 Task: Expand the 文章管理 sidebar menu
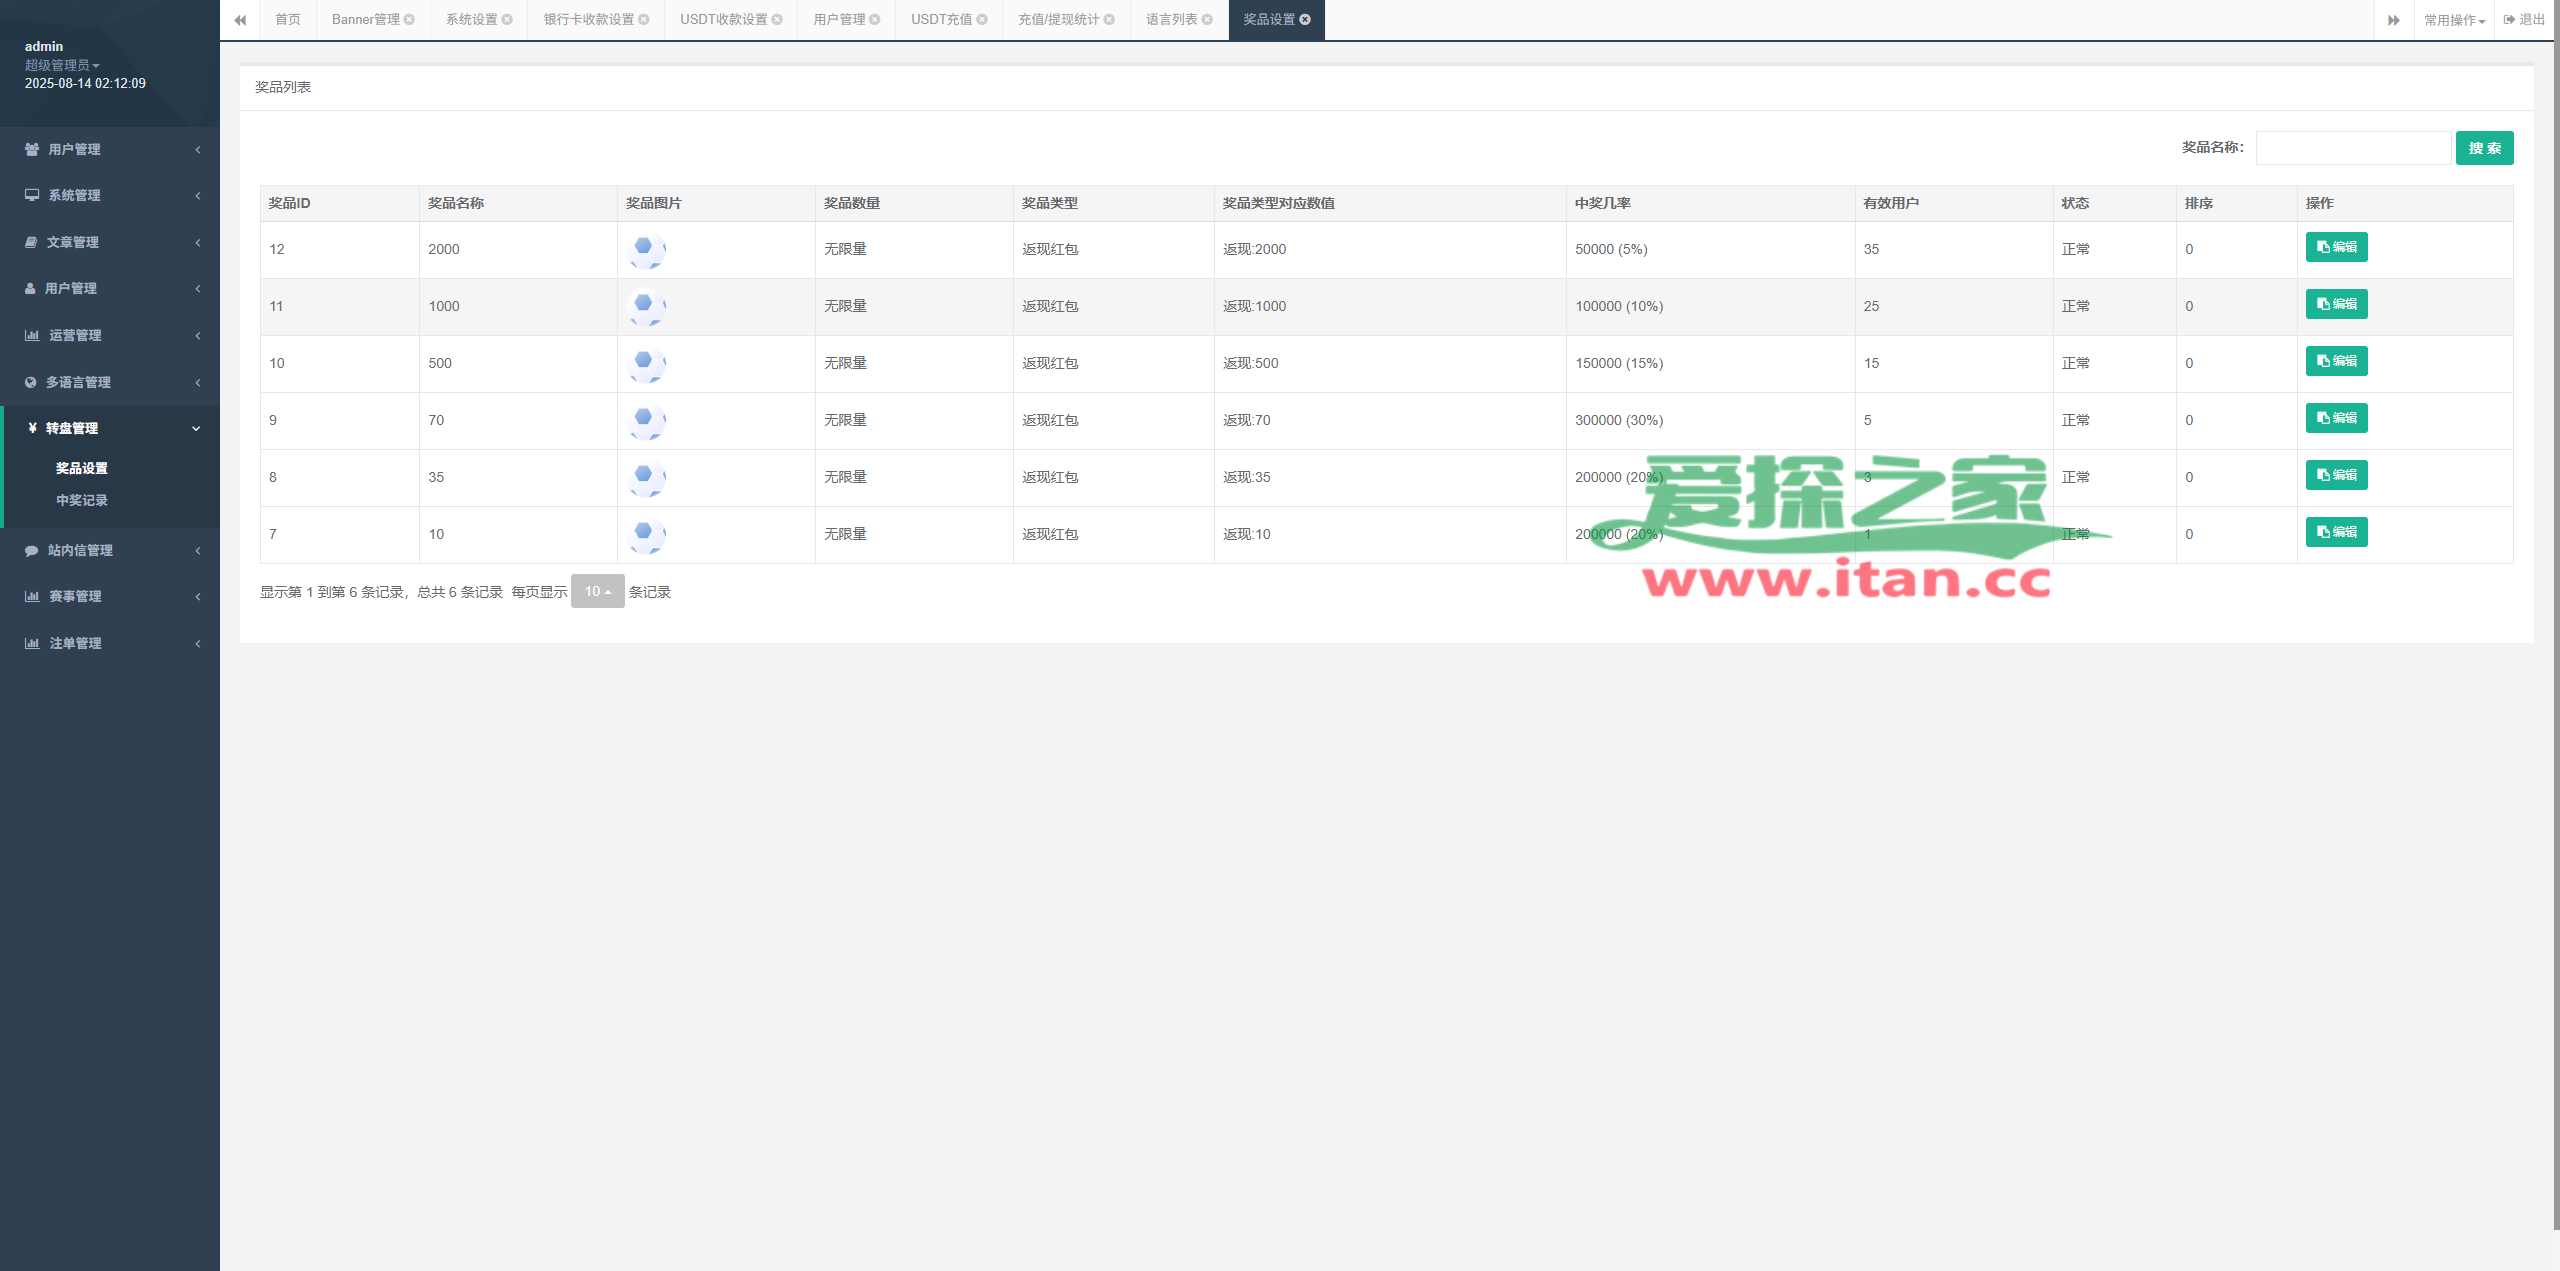(110, 242)
